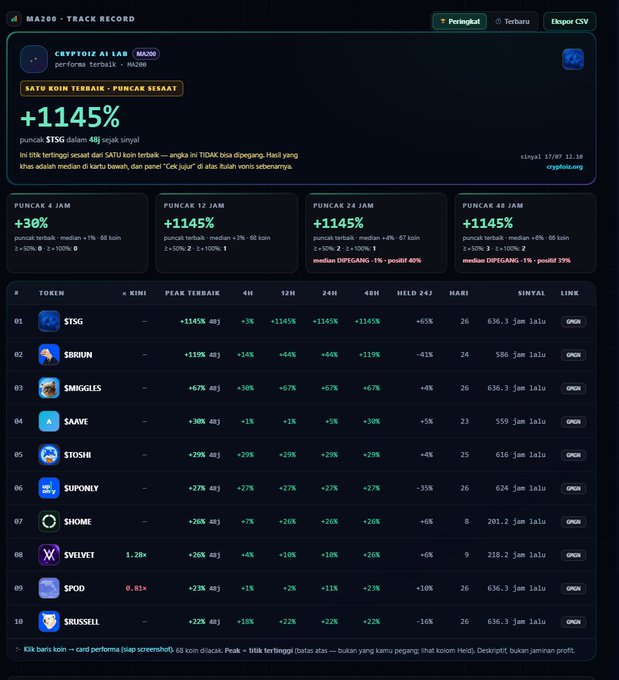This screenshot has width=619, height=680.
Task: Sort by the 12H column header
Action: click(x=288, y=293)
